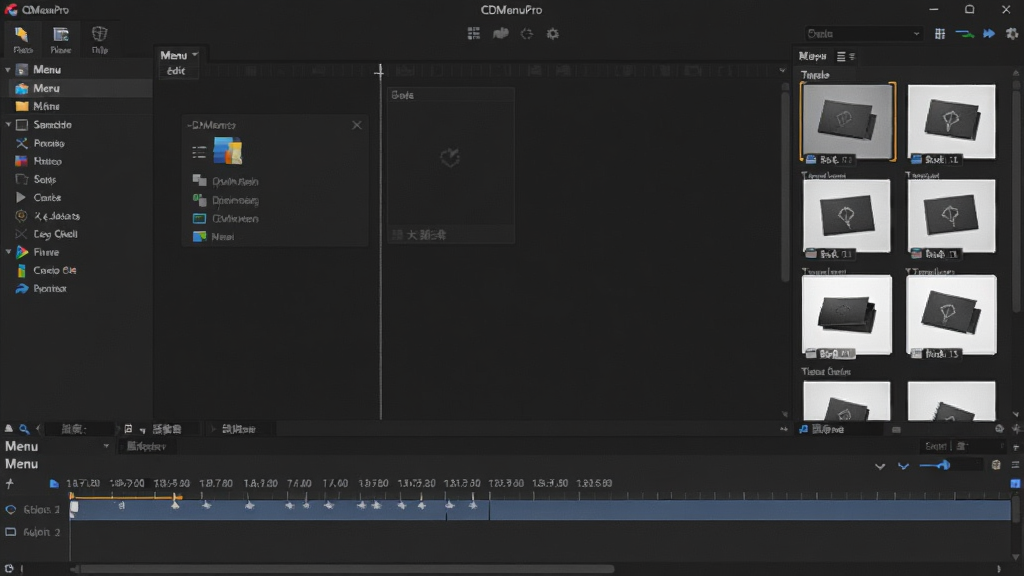Open the Edit entry under the Menu dropdown
Image resolution: width=1024 pixels, height=576 pixels.
[176, 71]
